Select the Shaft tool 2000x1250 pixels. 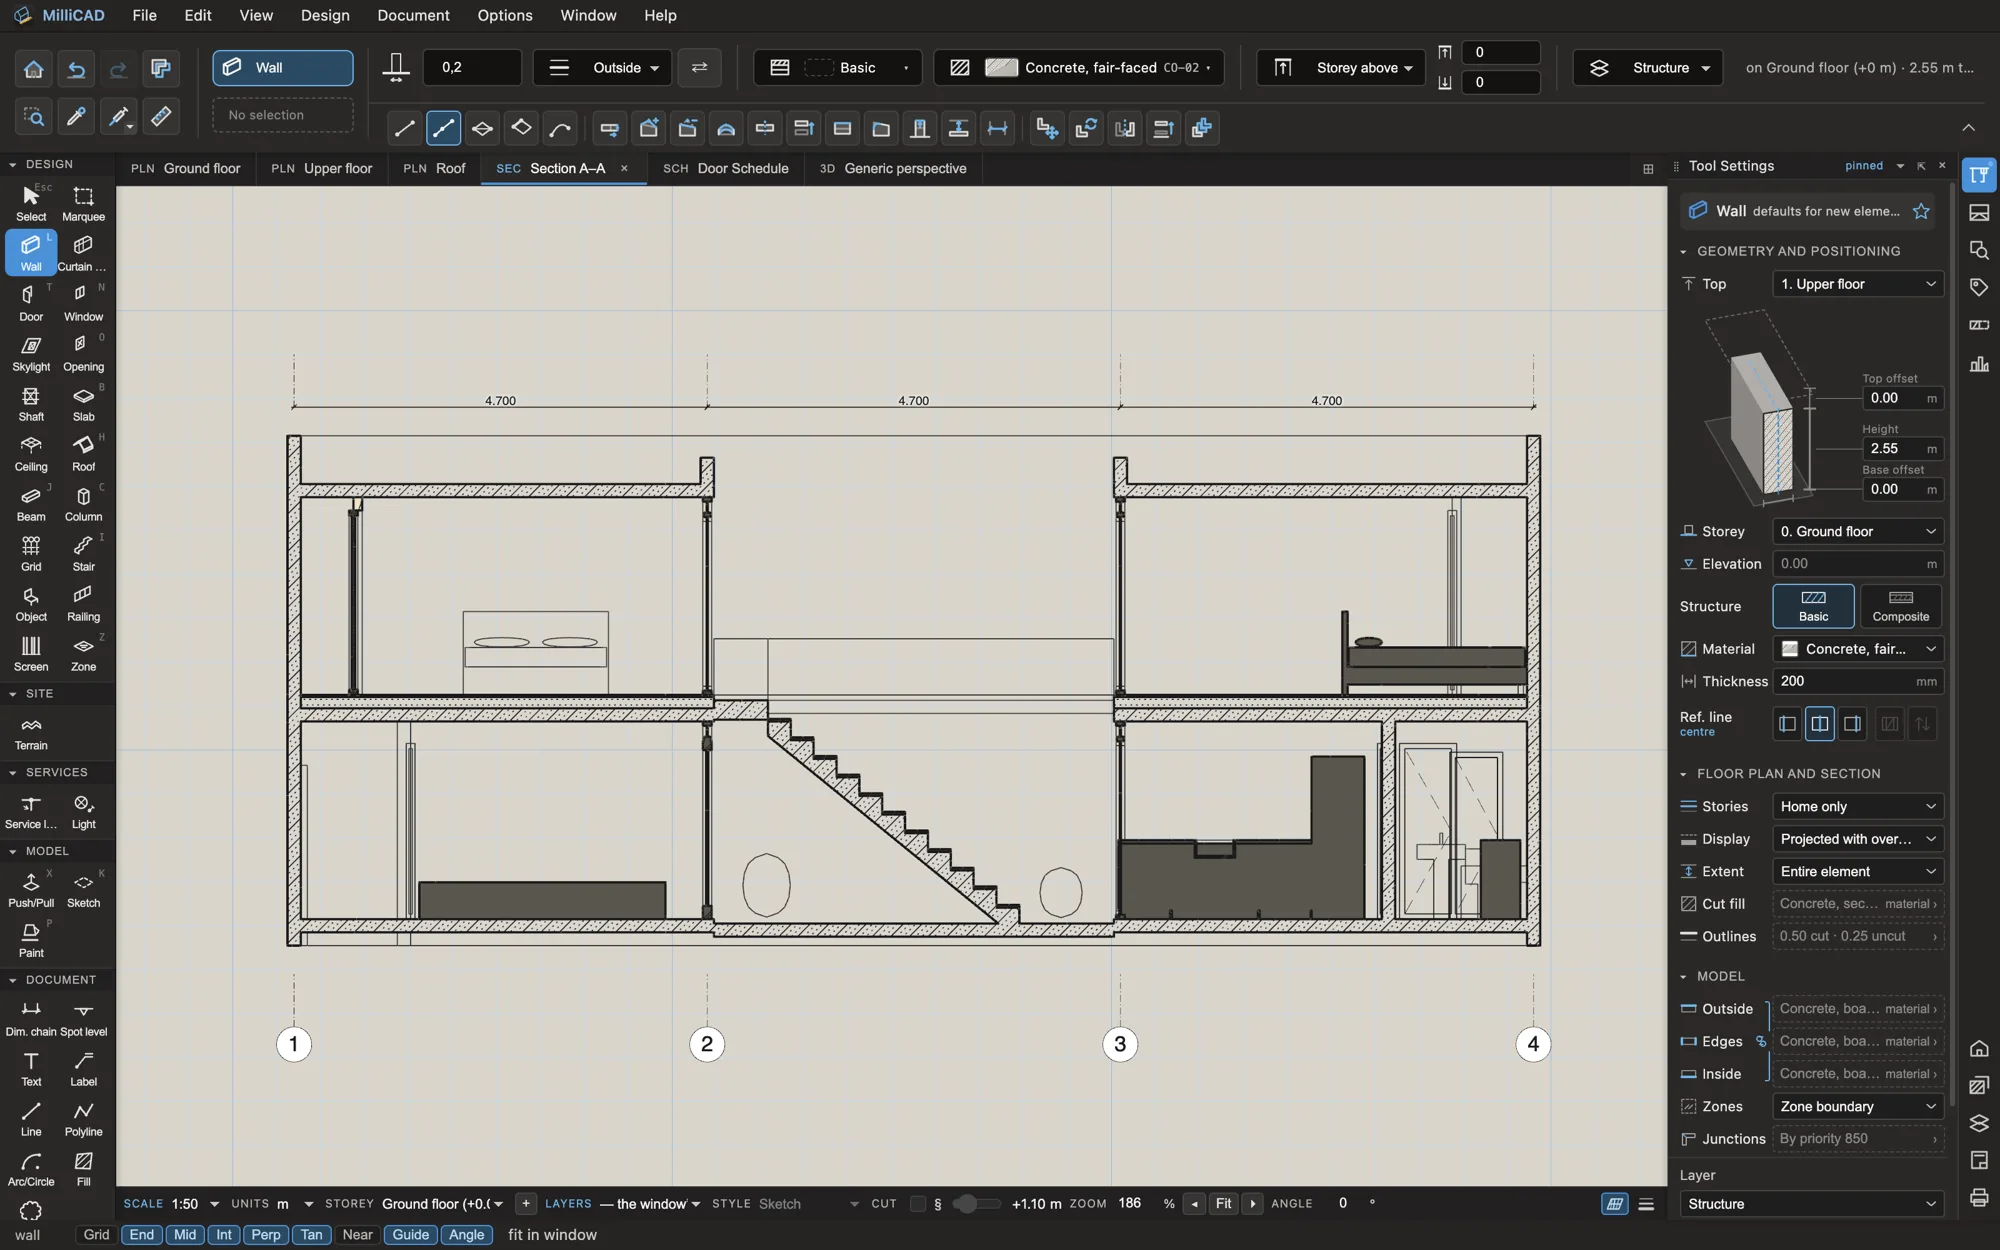click(31, 403)
